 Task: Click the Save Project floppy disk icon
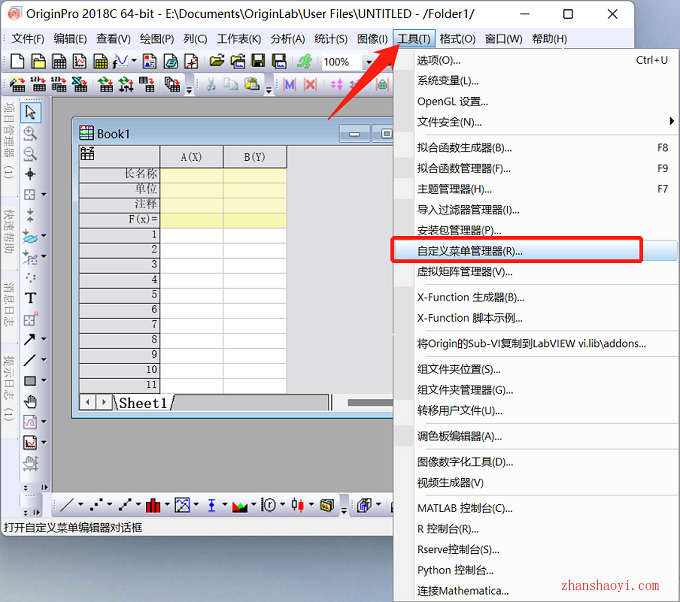pyautogui.click(x=258, y=61)
